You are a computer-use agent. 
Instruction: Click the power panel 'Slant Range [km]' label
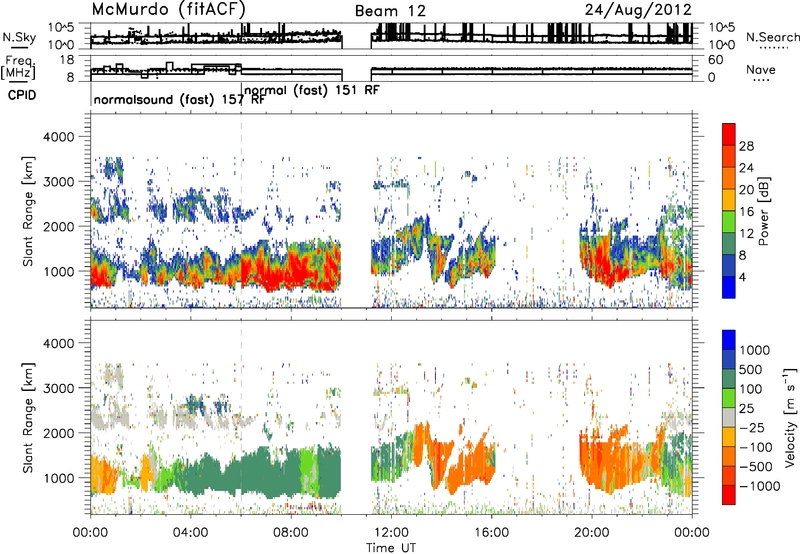[28, 211]
